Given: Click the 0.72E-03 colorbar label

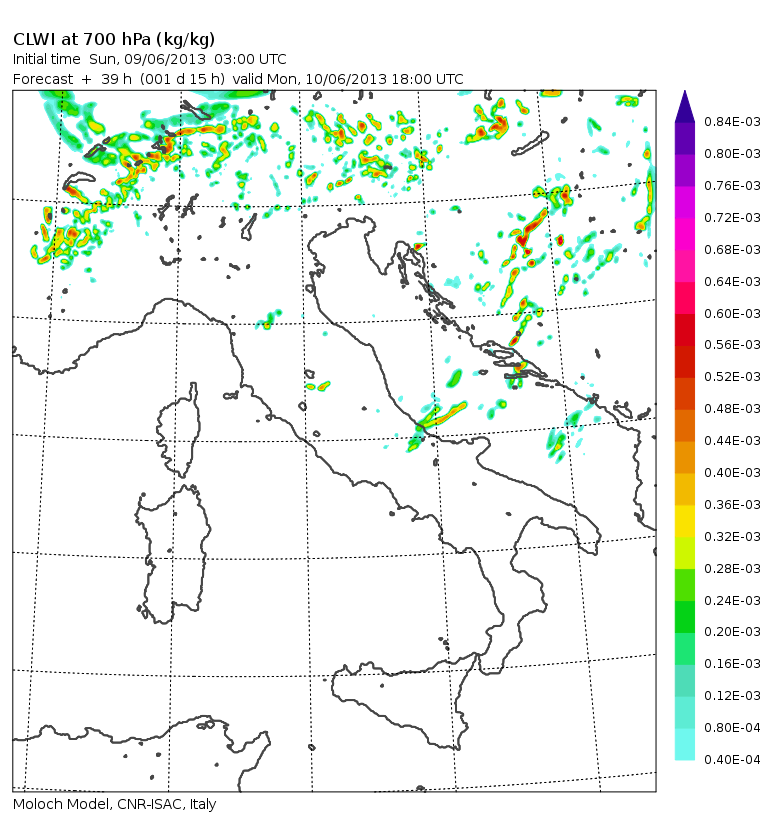Looking at the screenshot, I should (732, 218).
